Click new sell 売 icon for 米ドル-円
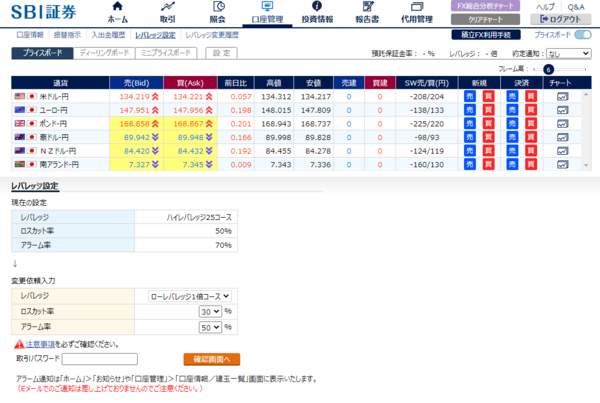Viewport: 600px width, 403px height. (470, 96)
